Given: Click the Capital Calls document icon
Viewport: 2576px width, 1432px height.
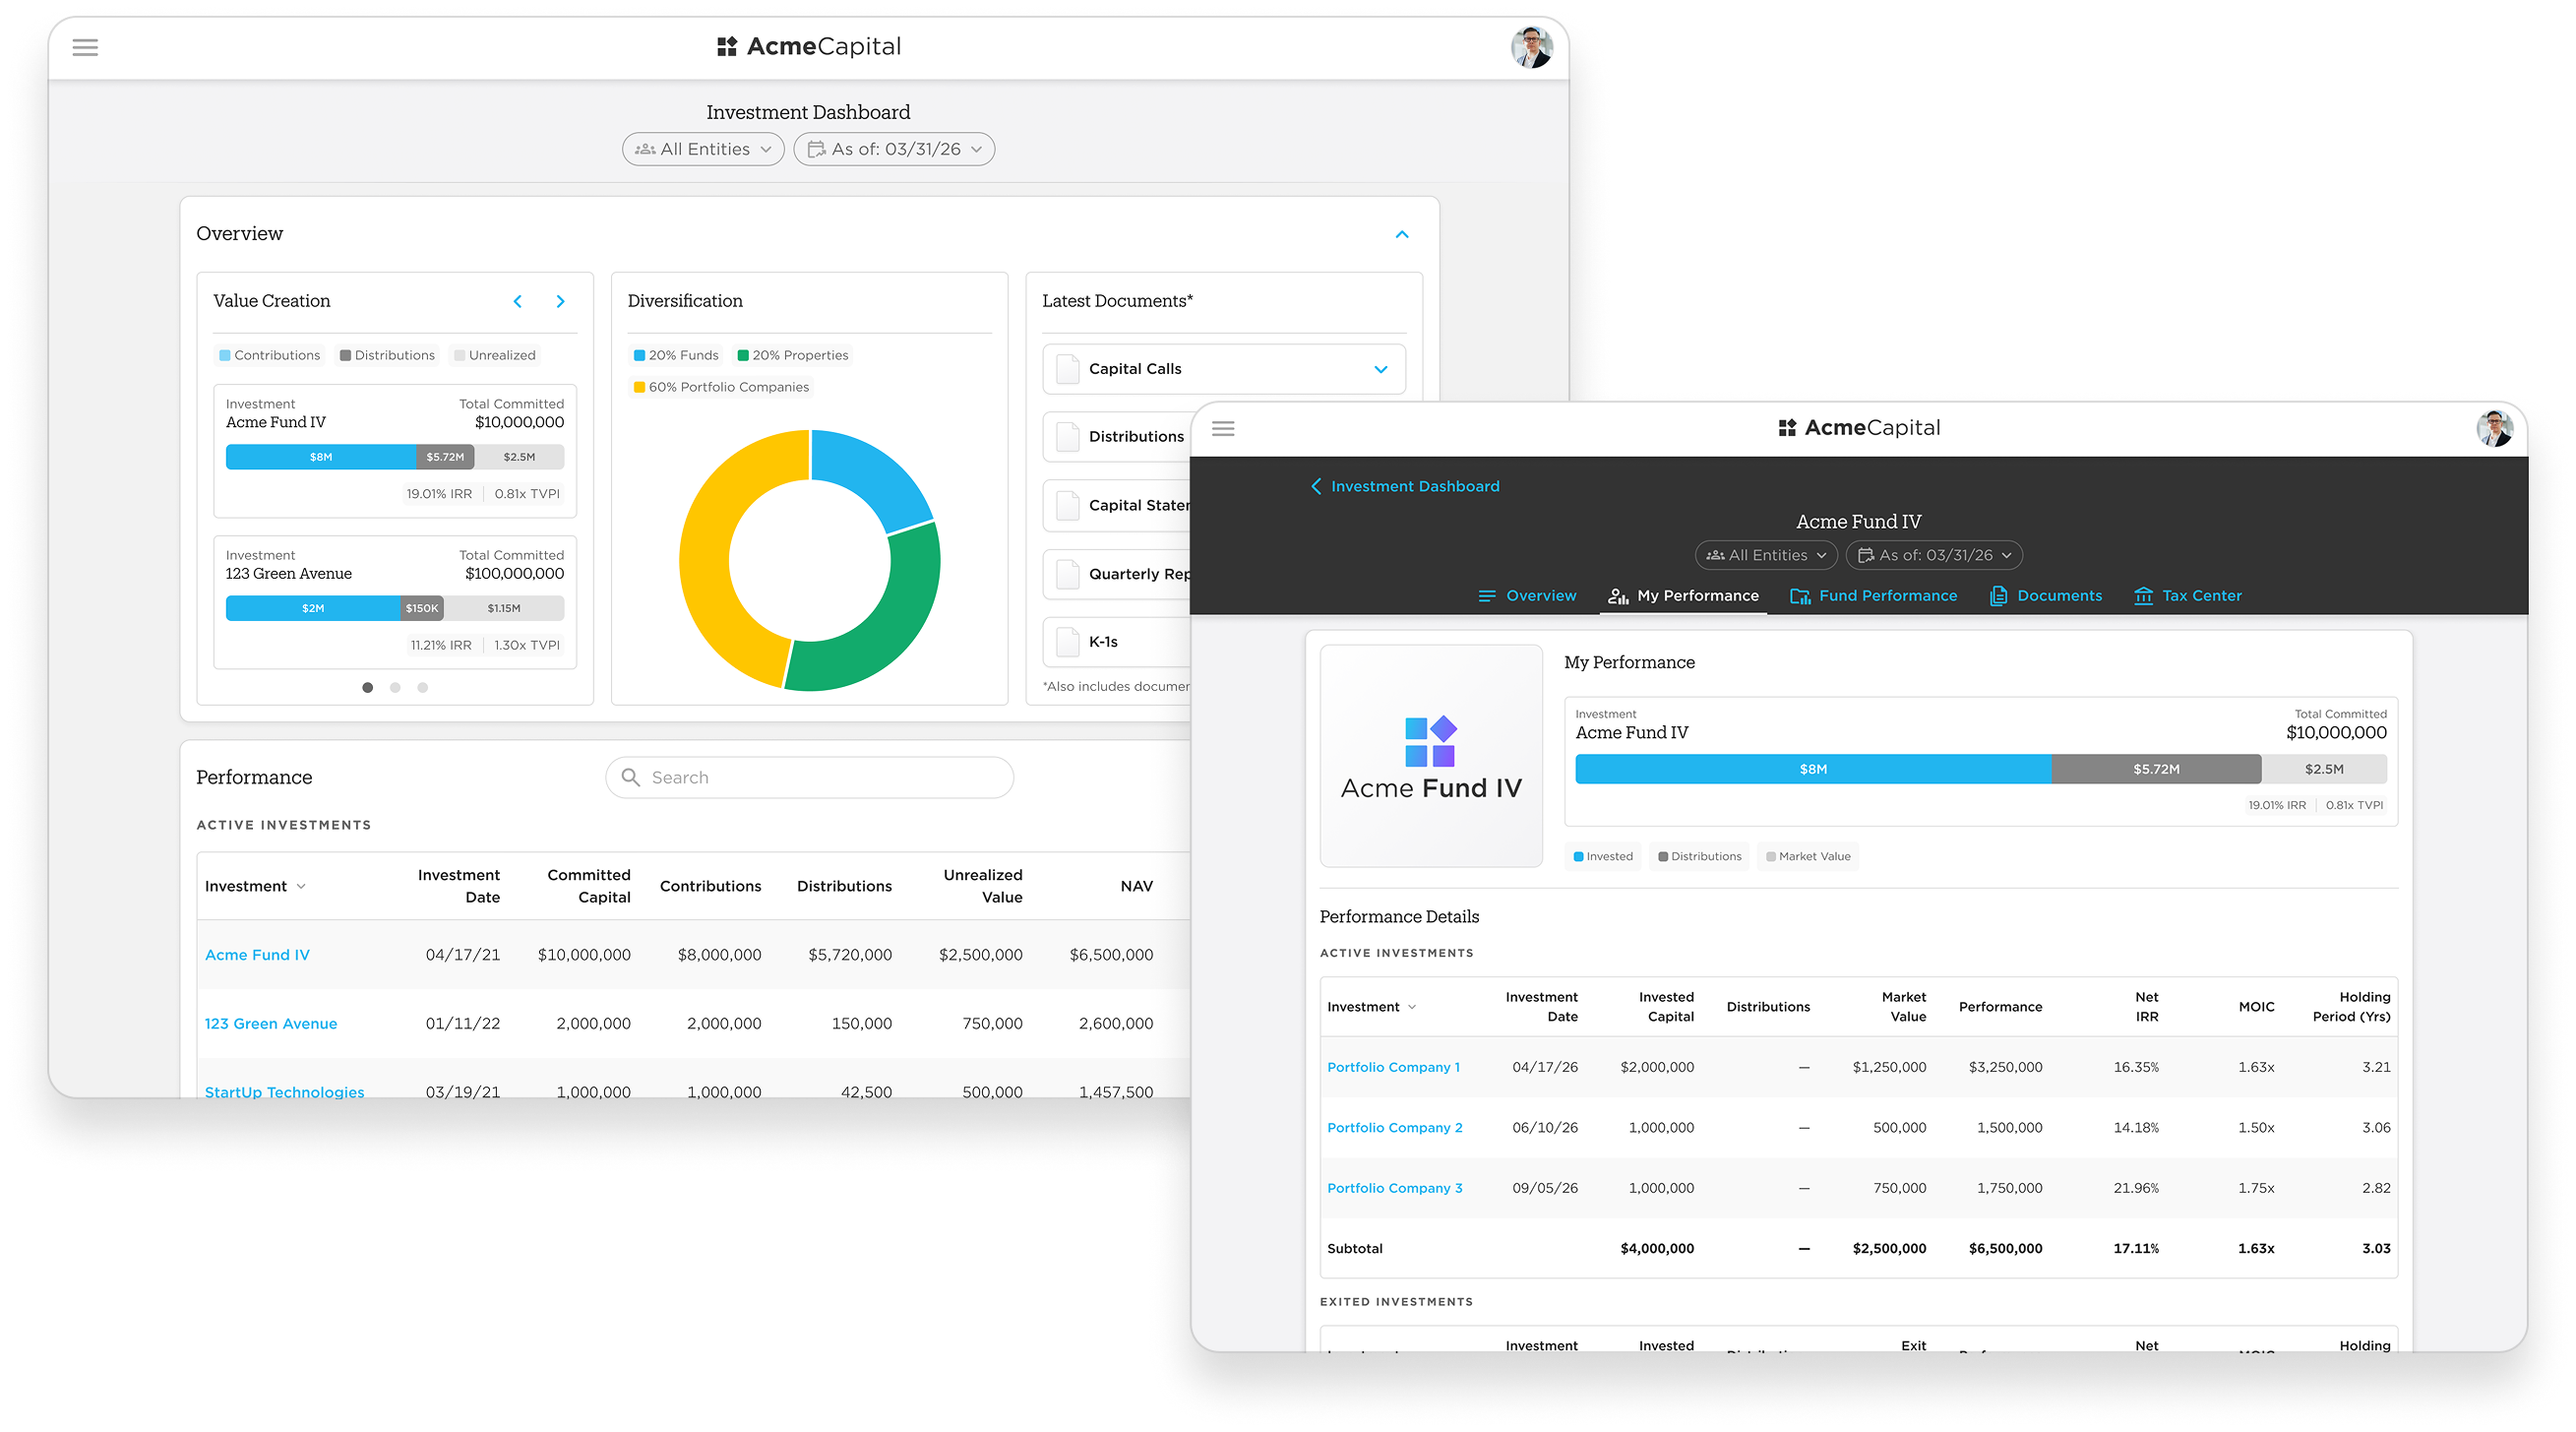Looking at the screenshot, I should pyautogui.click(x=1068, y=370).
